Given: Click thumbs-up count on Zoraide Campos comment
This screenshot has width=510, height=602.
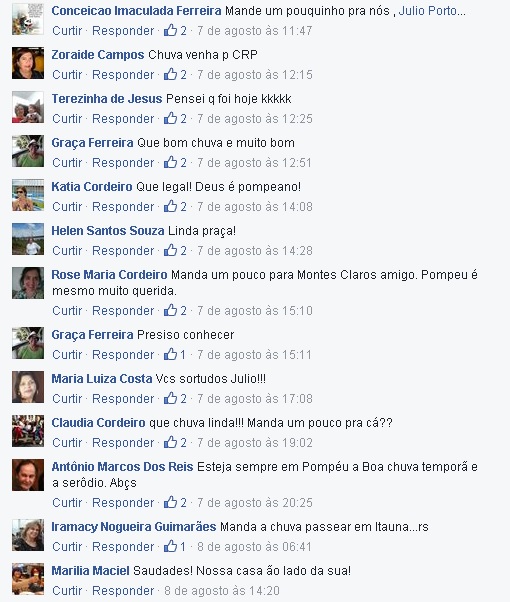Looking at the screenshot, I should (175, 74).
